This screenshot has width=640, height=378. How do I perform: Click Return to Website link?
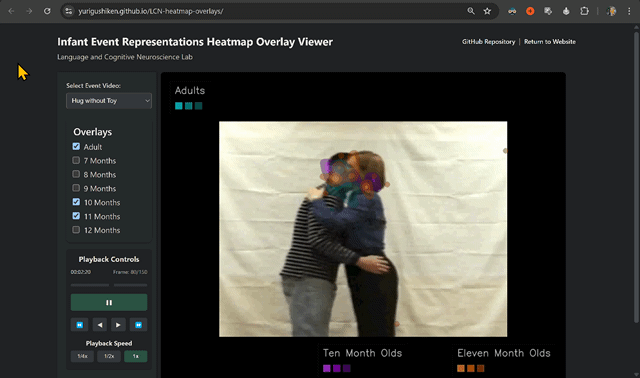point(550,42)
